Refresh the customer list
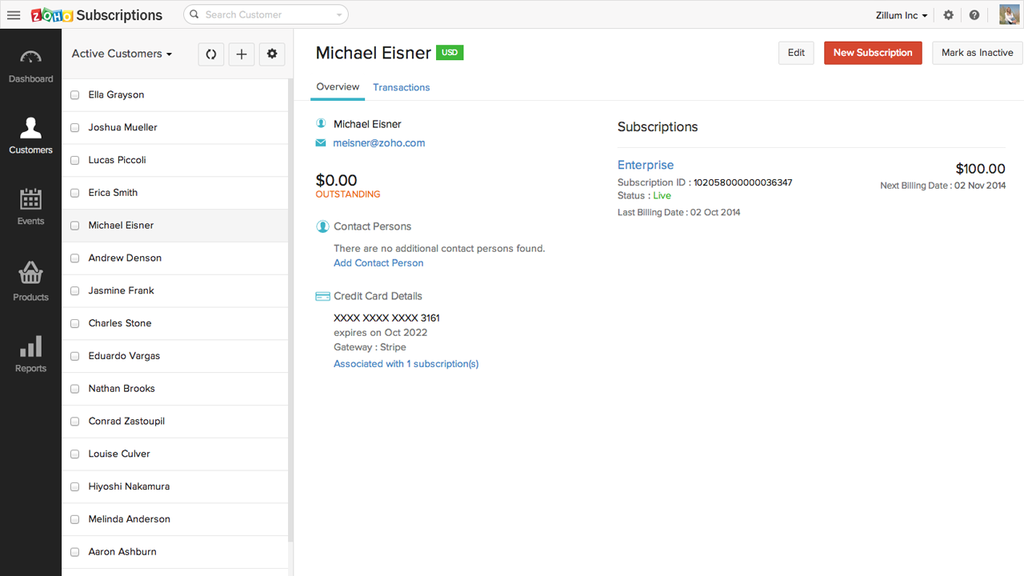This screenshot has height=576, width=1024. click(210, 53)
